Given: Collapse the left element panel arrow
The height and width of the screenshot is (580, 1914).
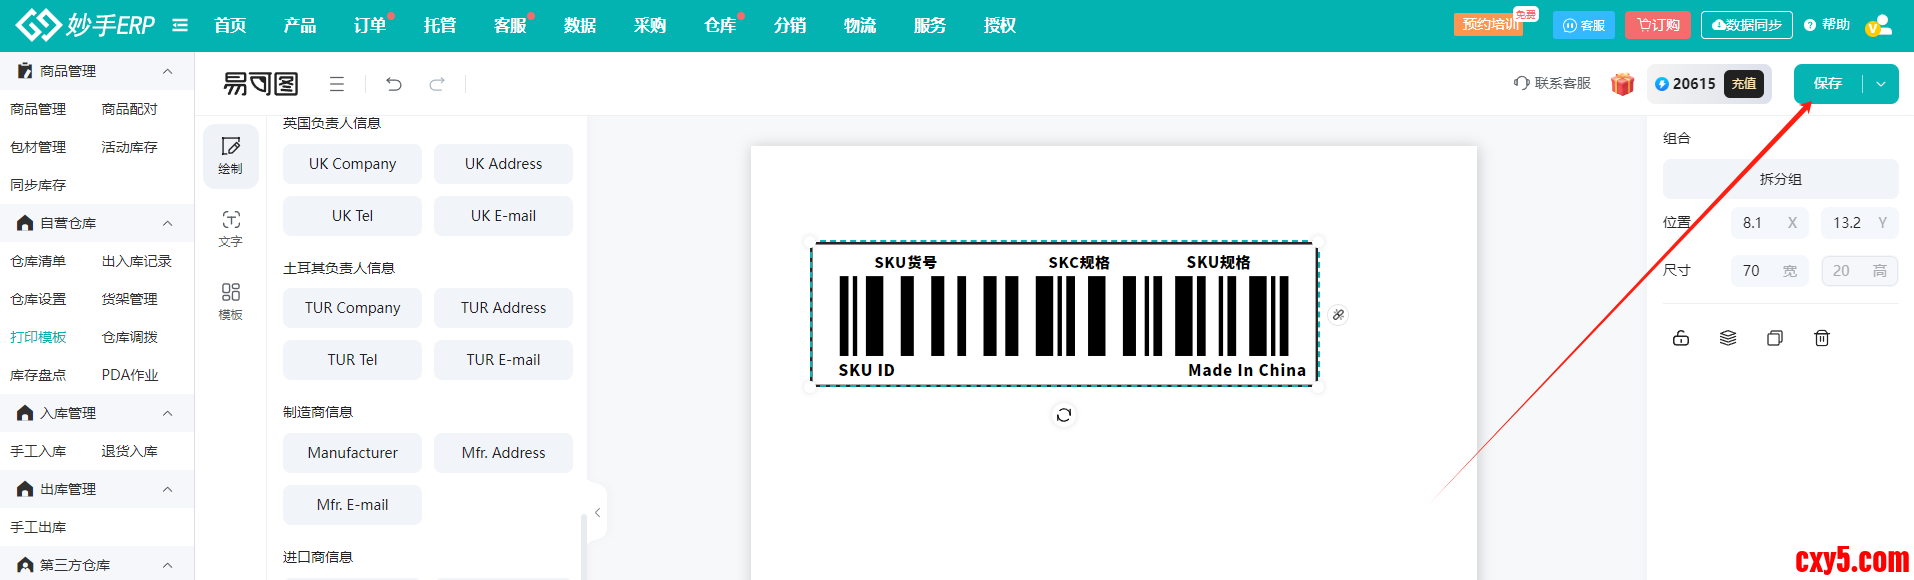Looking at the screenshot, I should click(x=597, y=513).
